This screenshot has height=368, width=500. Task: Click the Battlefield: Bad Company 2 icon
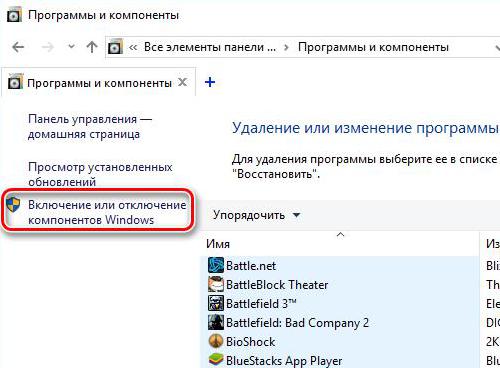coord(216,322)
